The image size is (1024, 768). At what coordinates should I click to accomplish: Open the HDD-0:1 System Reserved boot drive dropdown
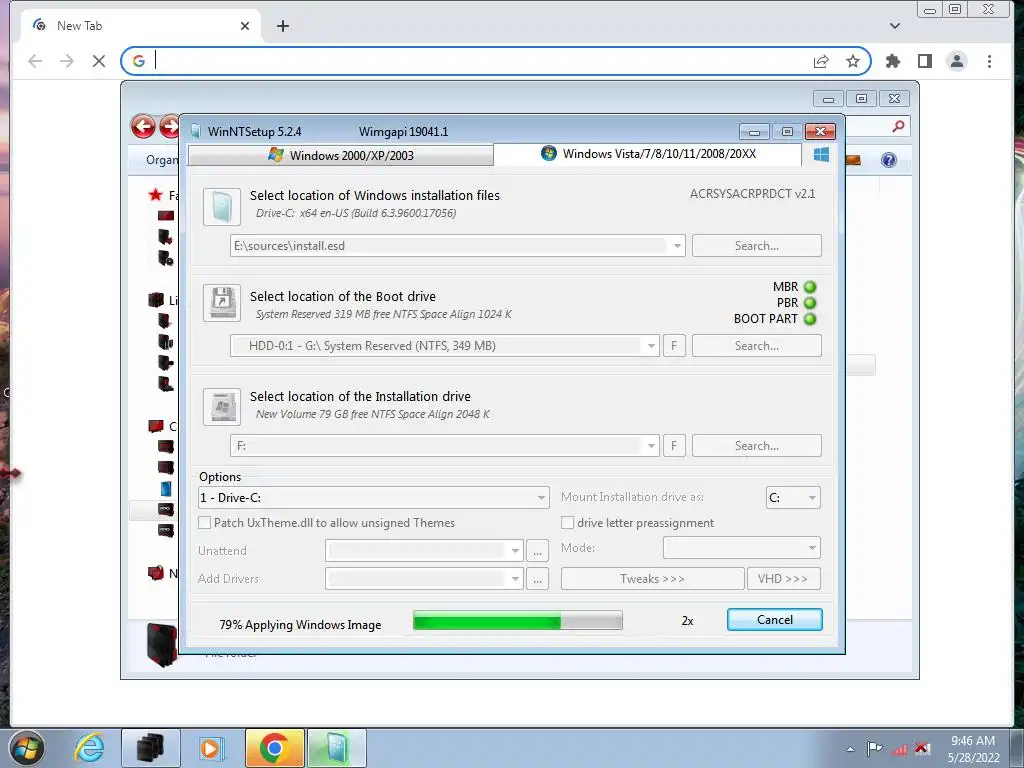650,345
